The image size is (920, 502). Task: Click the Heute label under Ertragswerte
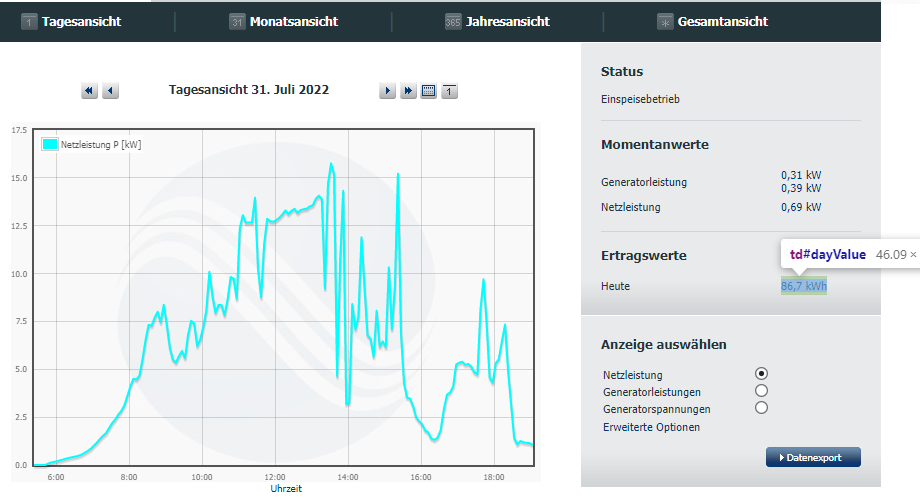click(x=615, y=286)
